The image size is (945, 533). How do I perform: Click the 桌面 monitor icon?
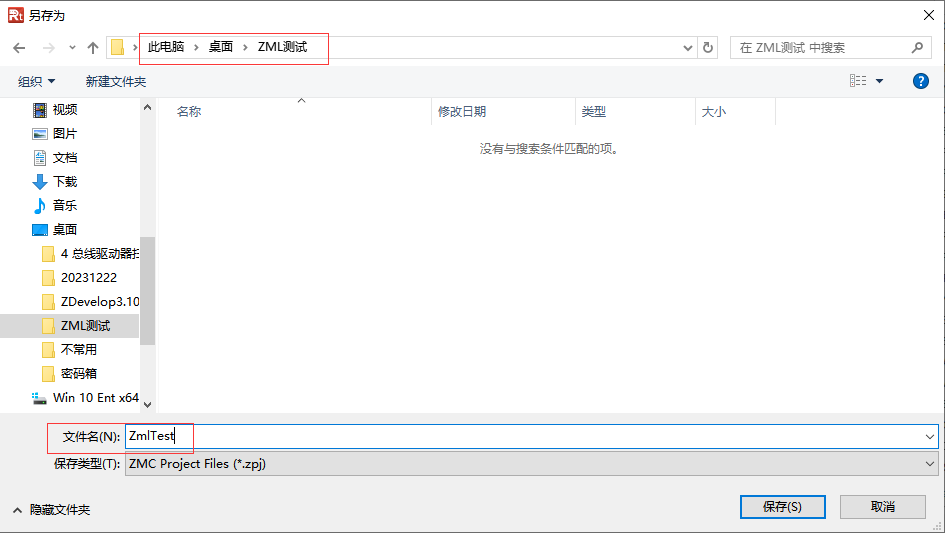(40, 230)
